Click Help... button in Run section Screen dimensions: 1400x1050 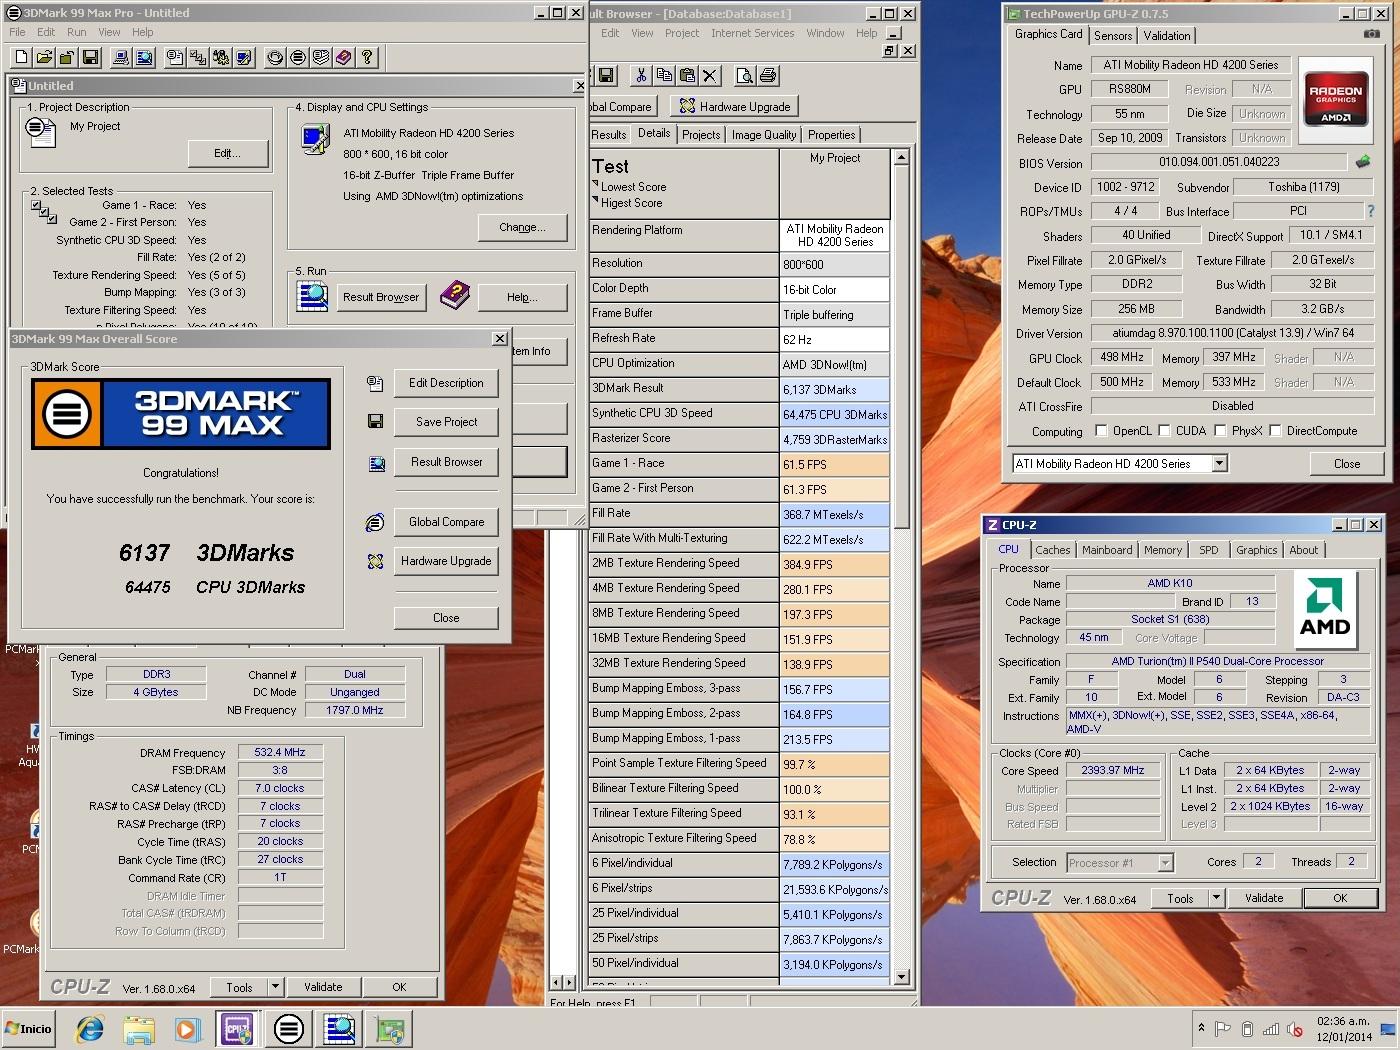coord(522,297)
